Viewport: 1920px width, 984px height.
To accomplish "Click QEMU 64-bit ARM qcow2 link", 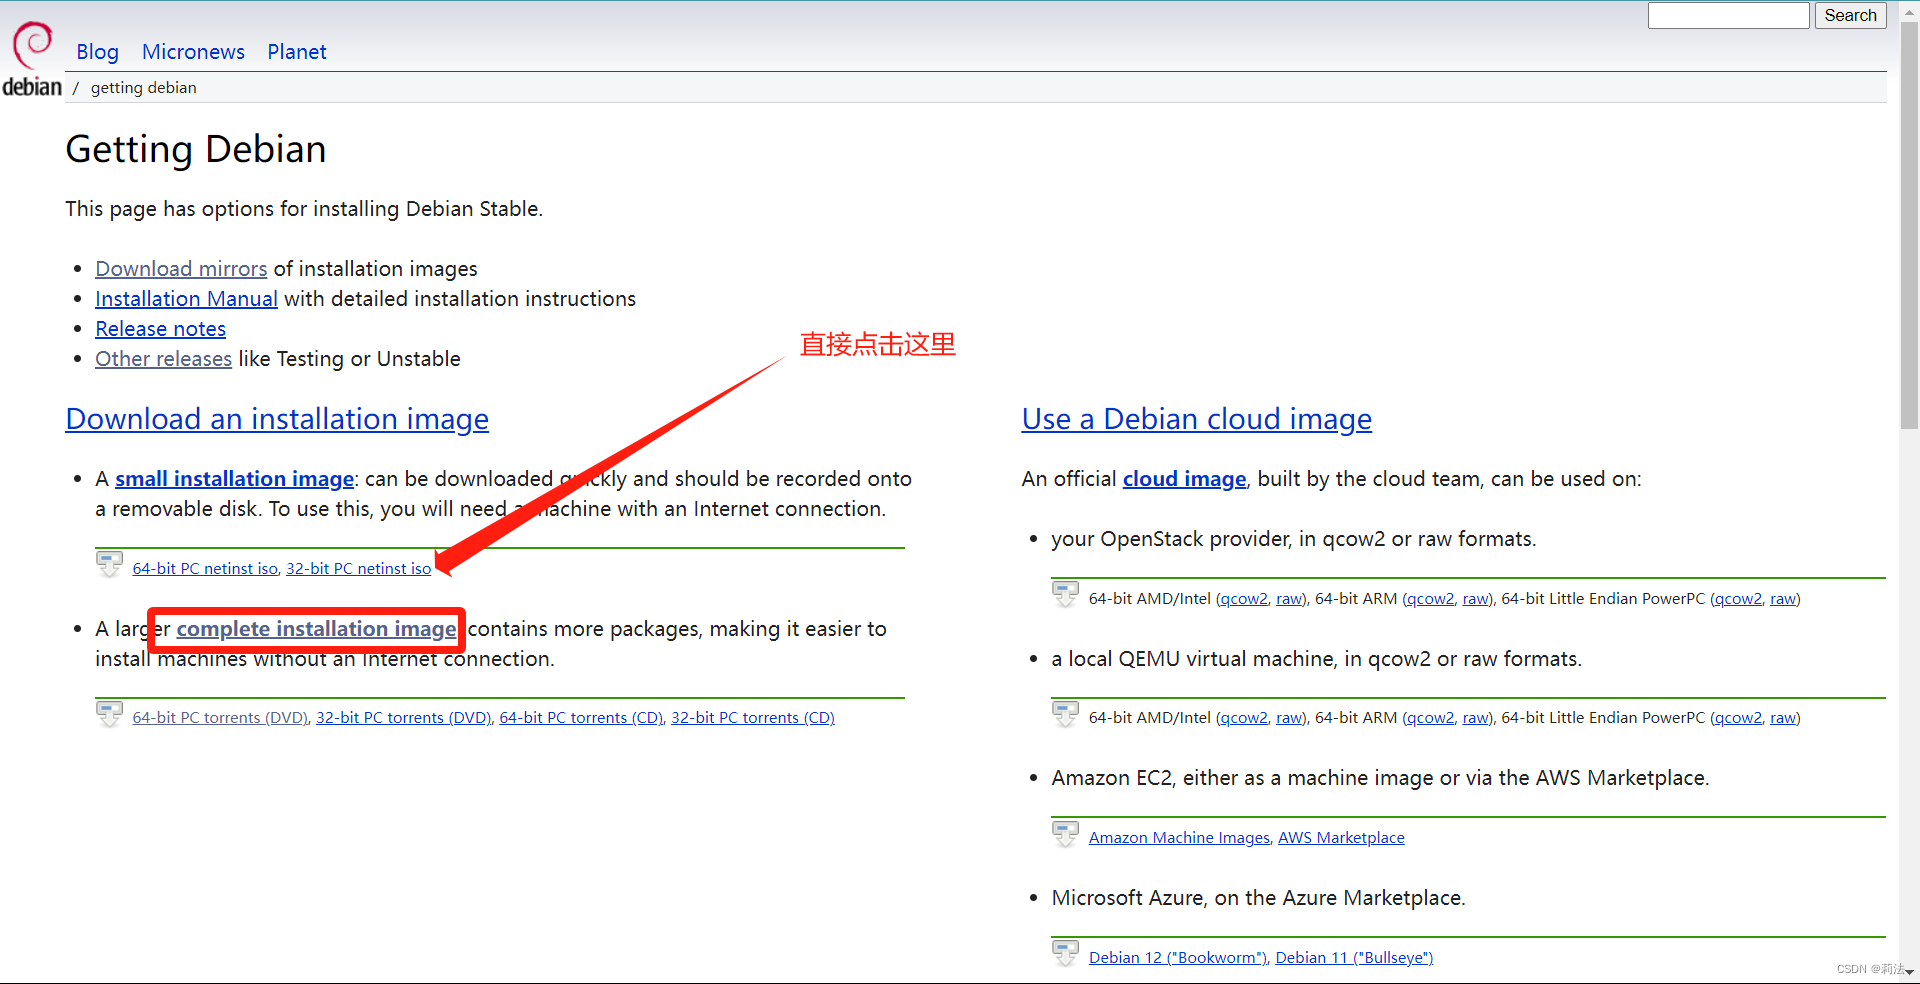I will [x=1431, y=718].
